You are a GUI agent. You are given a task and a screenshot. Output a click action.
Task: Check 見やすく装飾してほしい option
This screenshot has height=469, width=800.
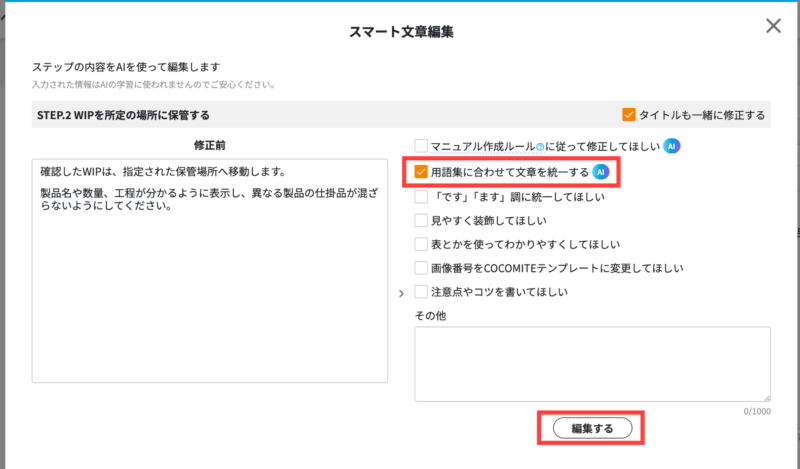pyautogui.click(x=421, y=220)
